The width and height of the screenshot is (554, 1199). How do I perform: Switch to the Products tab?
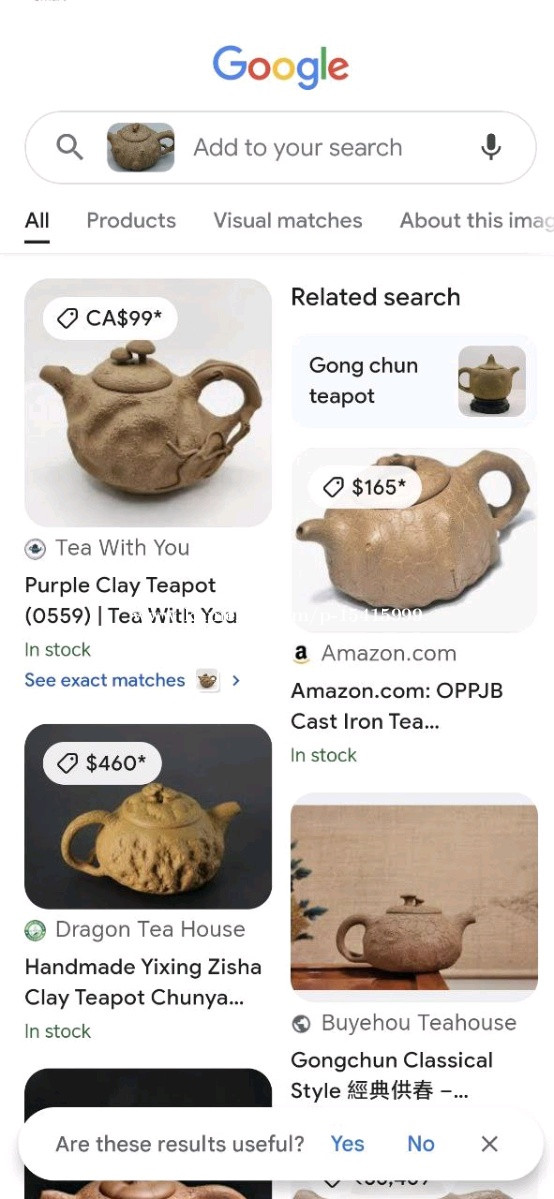(x=131, y=220)
